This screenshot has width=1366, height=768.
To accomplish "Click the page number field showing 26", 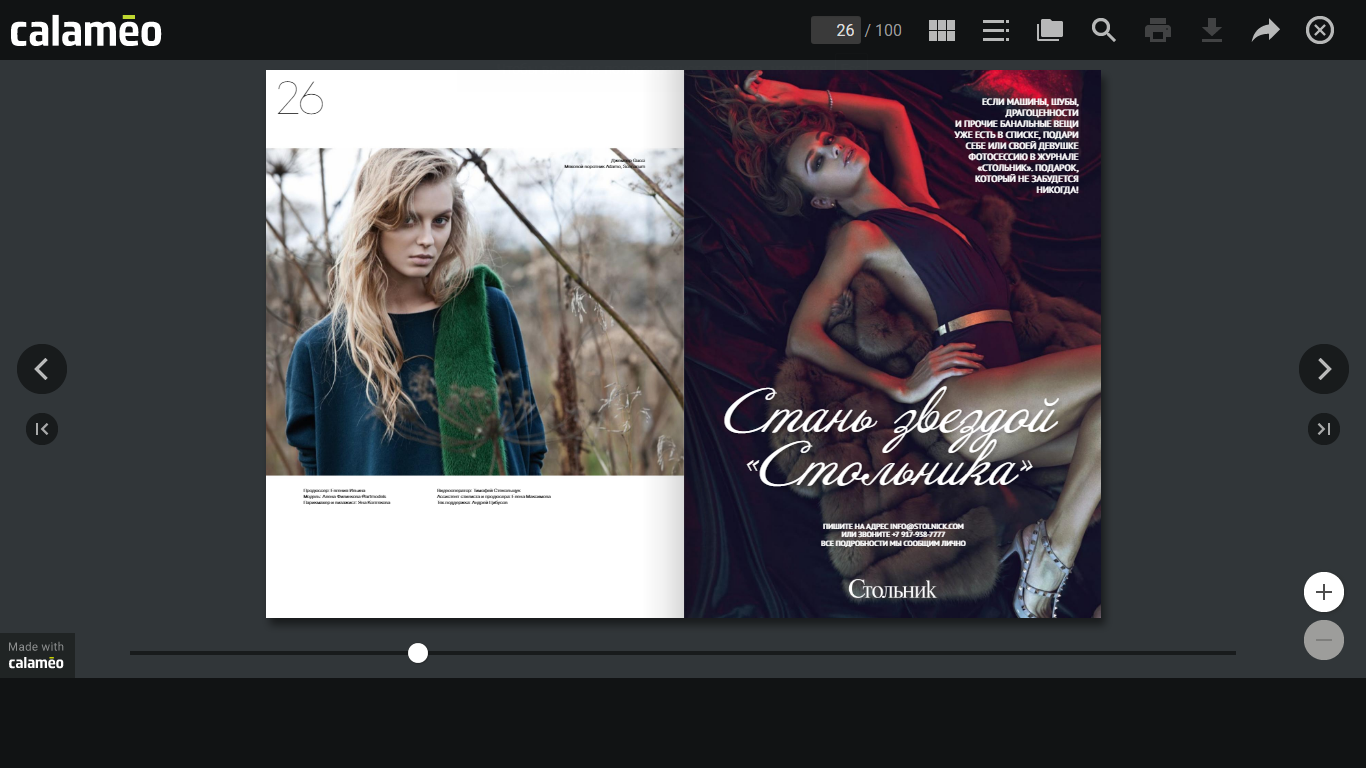I will pyautogui.click(x=836, y=30).
